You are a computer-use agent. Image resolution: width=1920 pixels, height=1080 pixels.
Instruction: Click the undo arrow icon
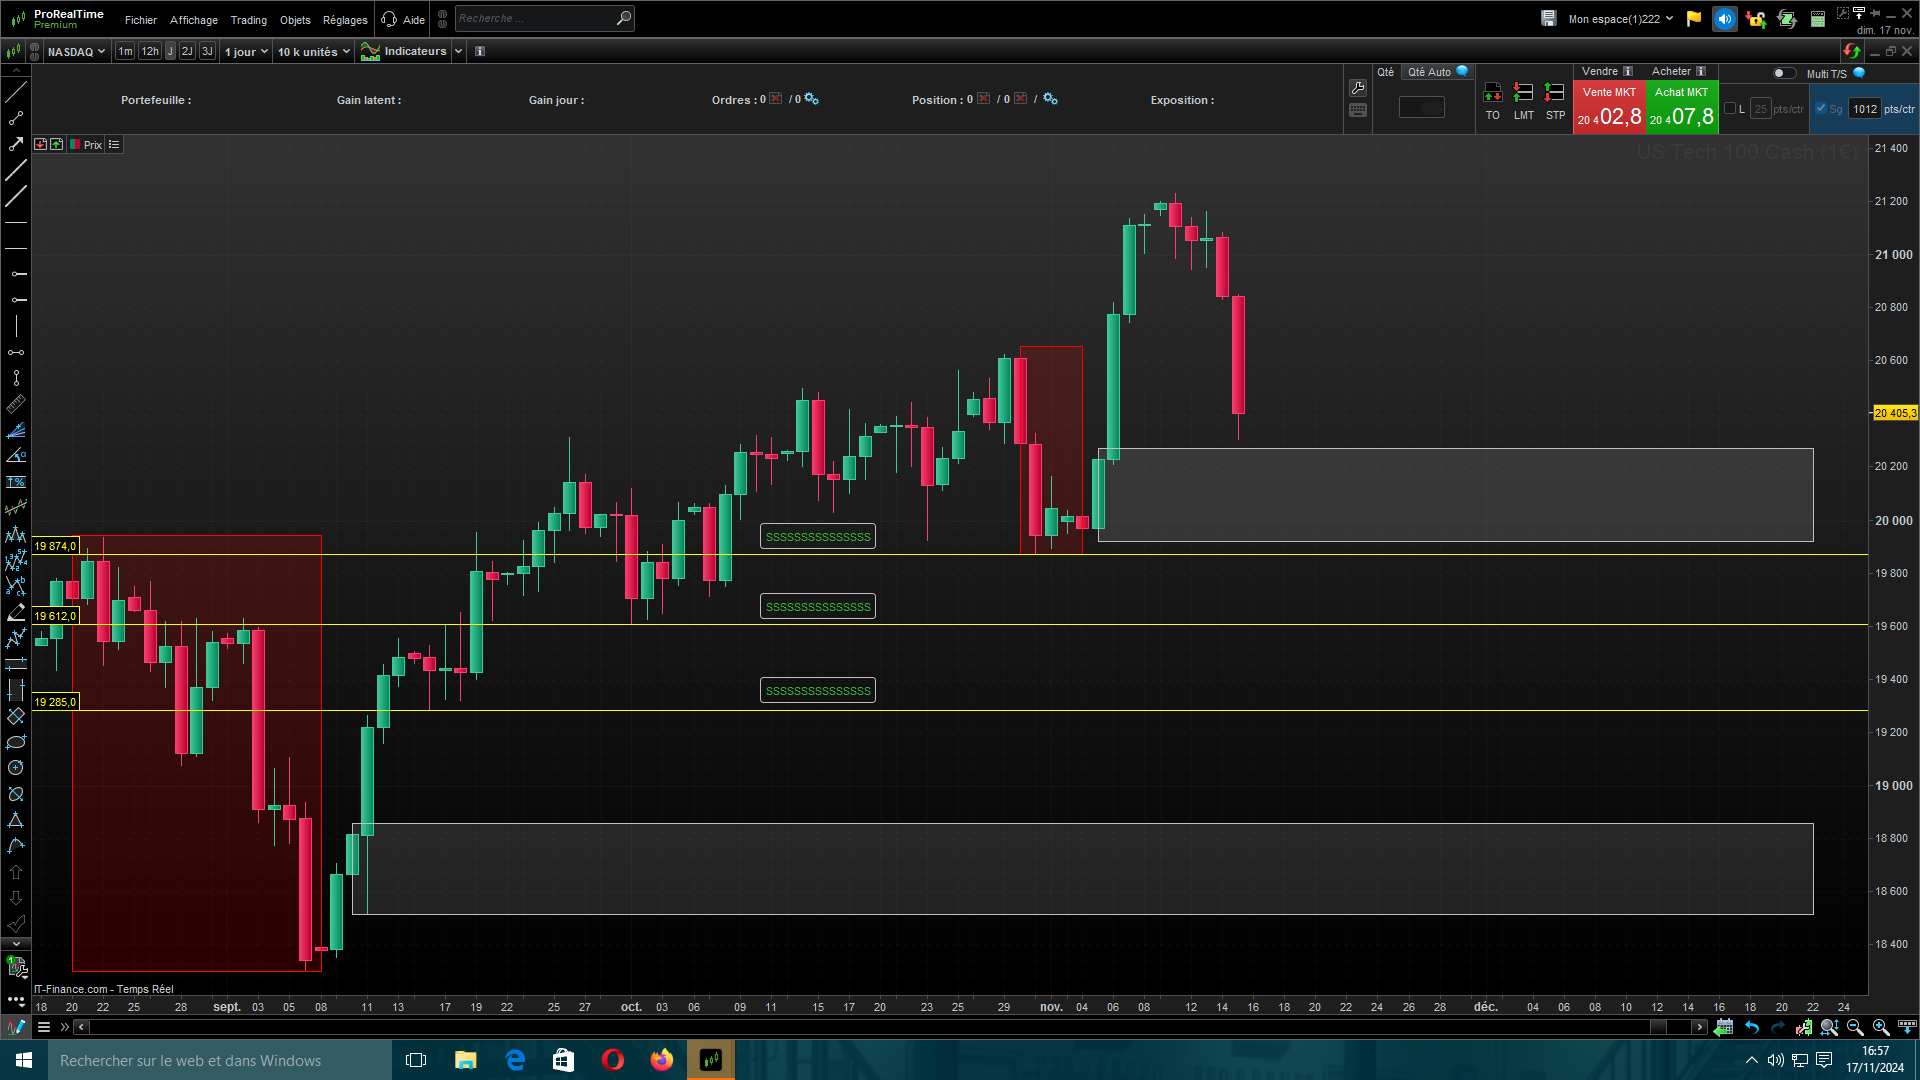pos(1752,1027)
